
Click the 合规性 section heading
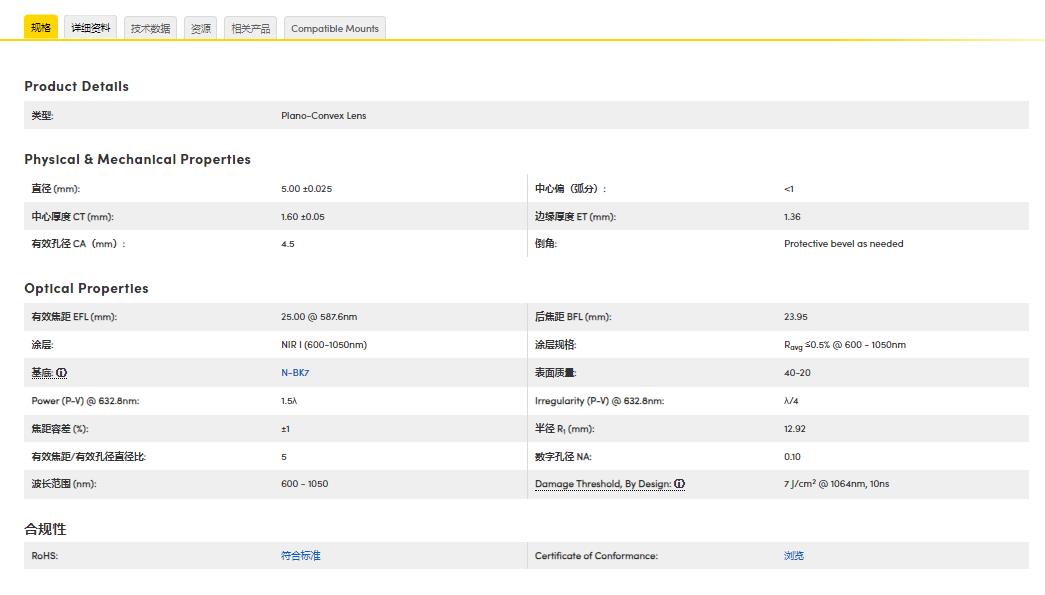pyautogui.click(x=45, y=529)
